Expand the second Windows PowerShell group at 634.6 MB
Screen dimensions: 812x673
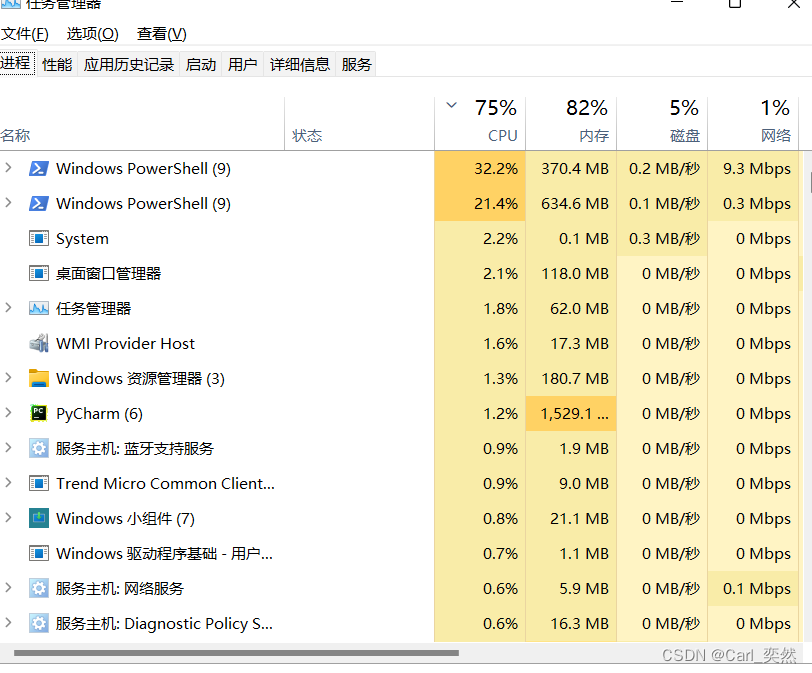pos(8,203)
